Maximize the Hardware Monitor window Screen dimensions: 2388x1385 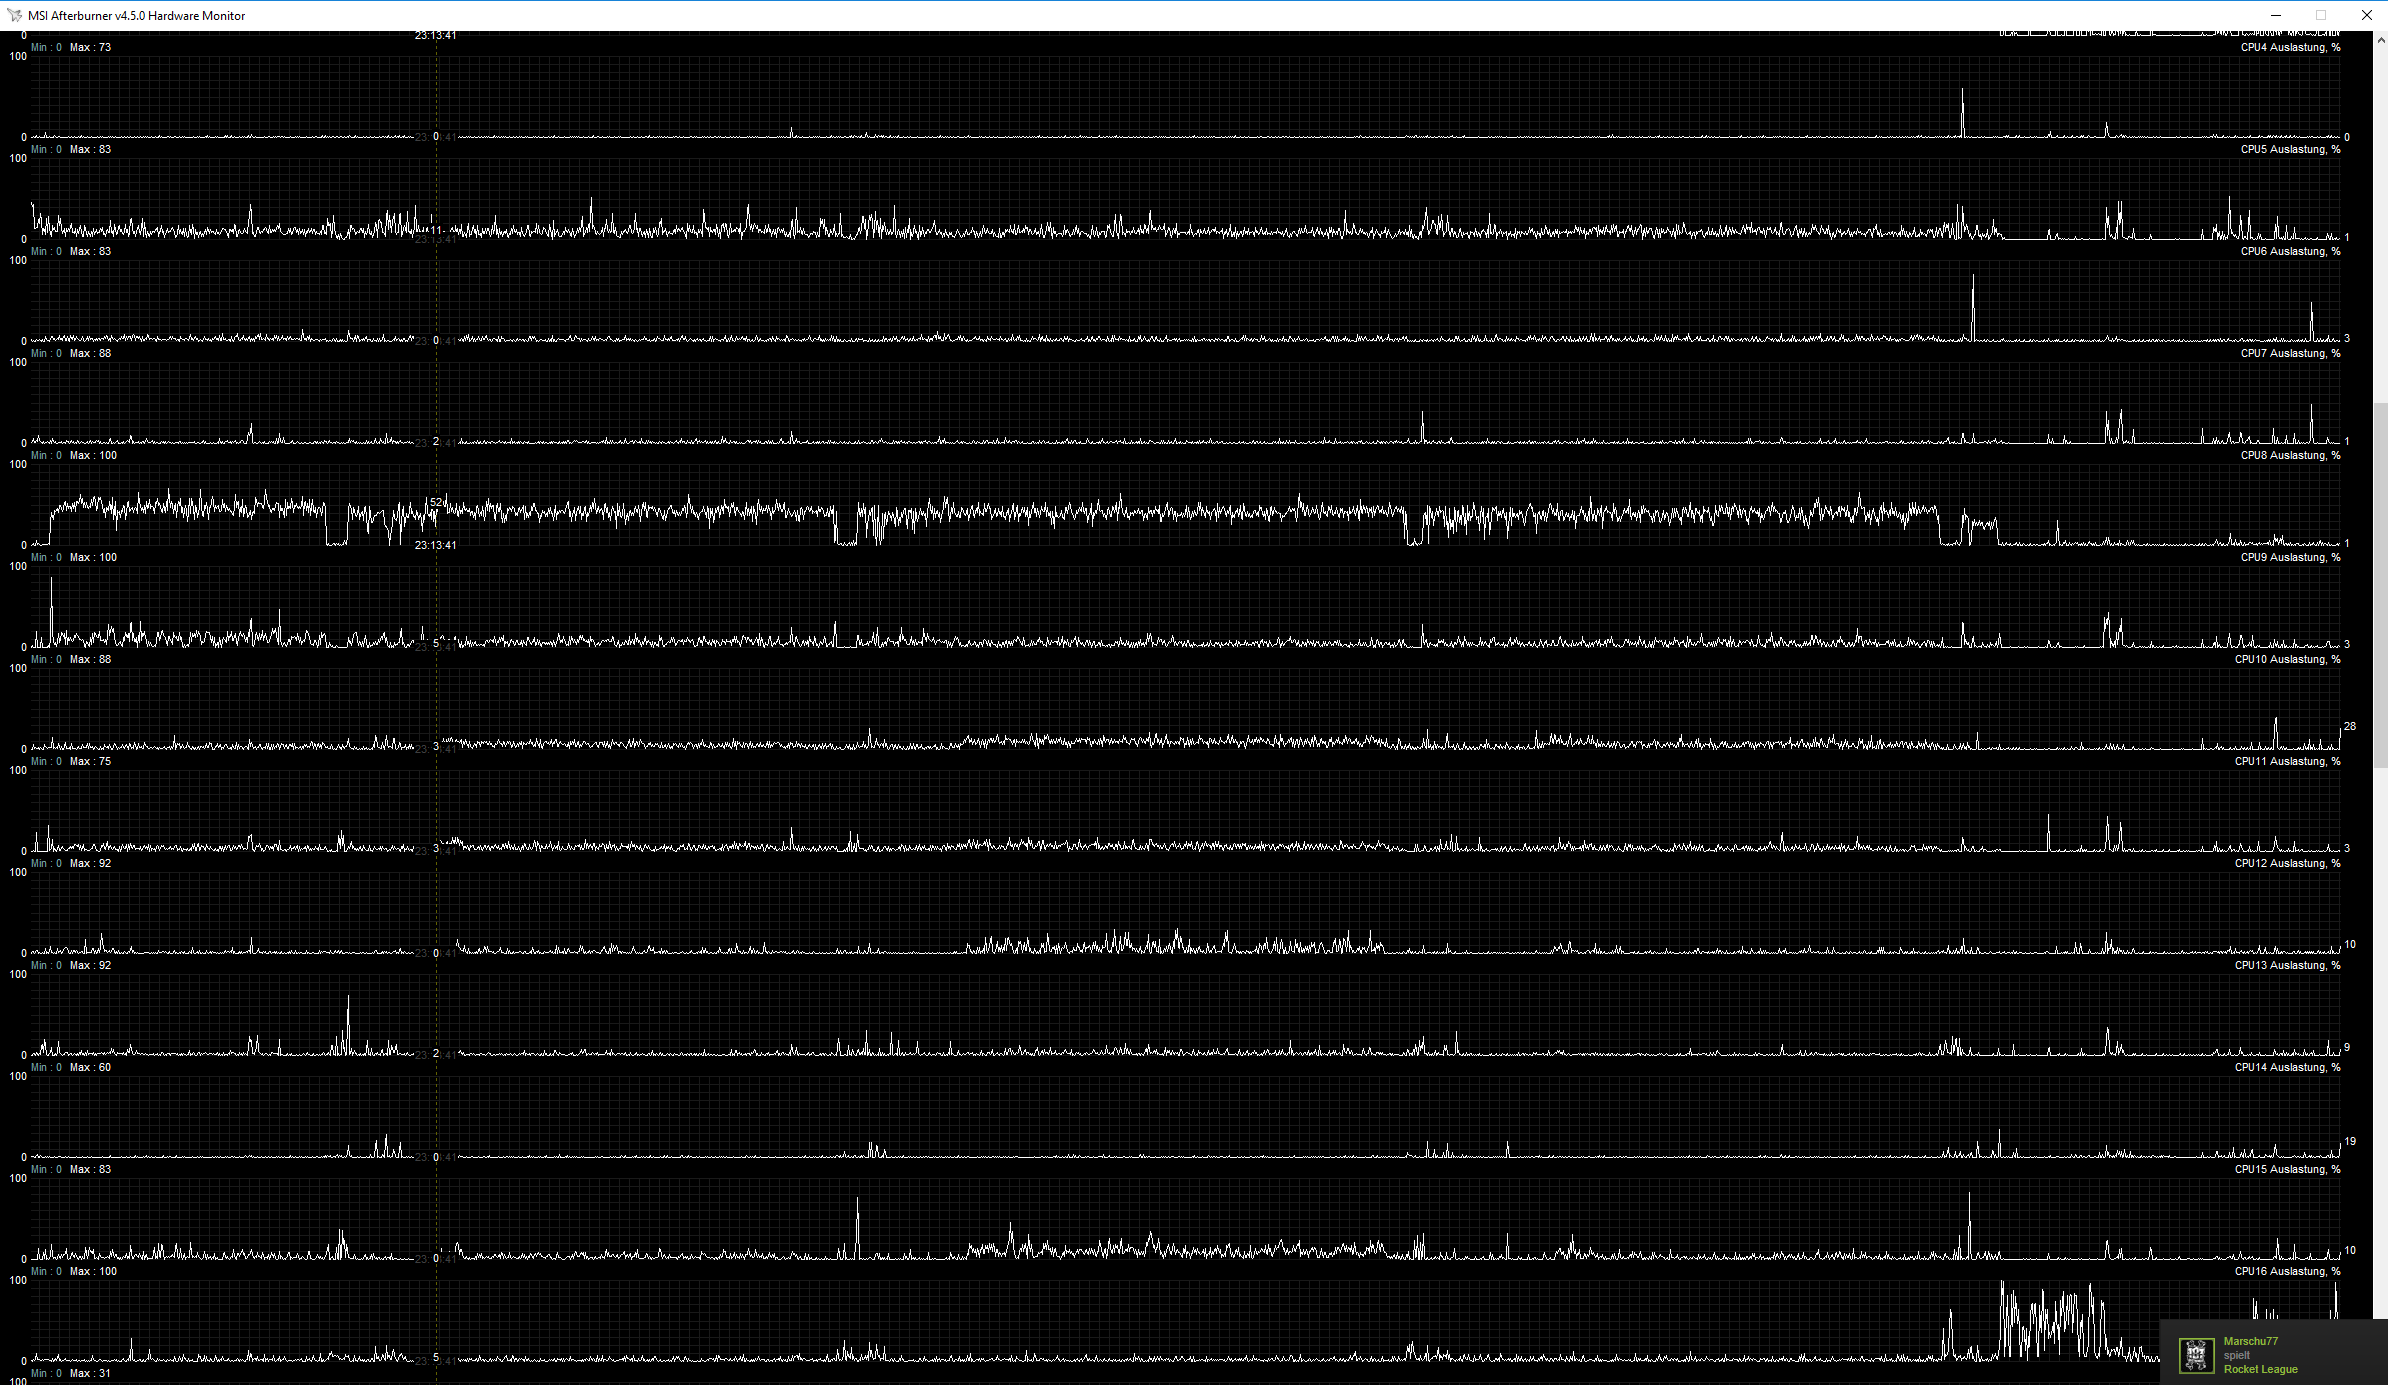click(2320, 15)
